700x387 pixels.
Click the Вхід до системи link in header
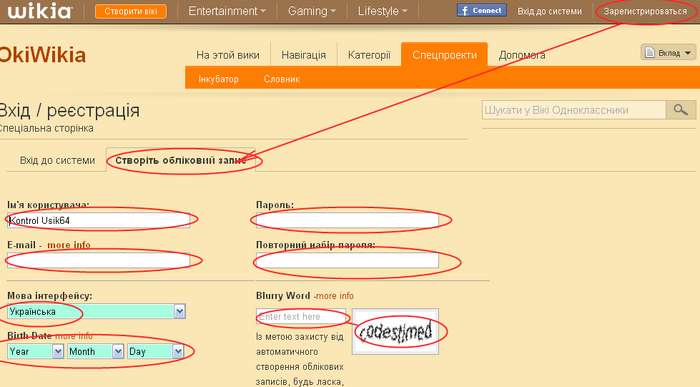pos(550,11)
